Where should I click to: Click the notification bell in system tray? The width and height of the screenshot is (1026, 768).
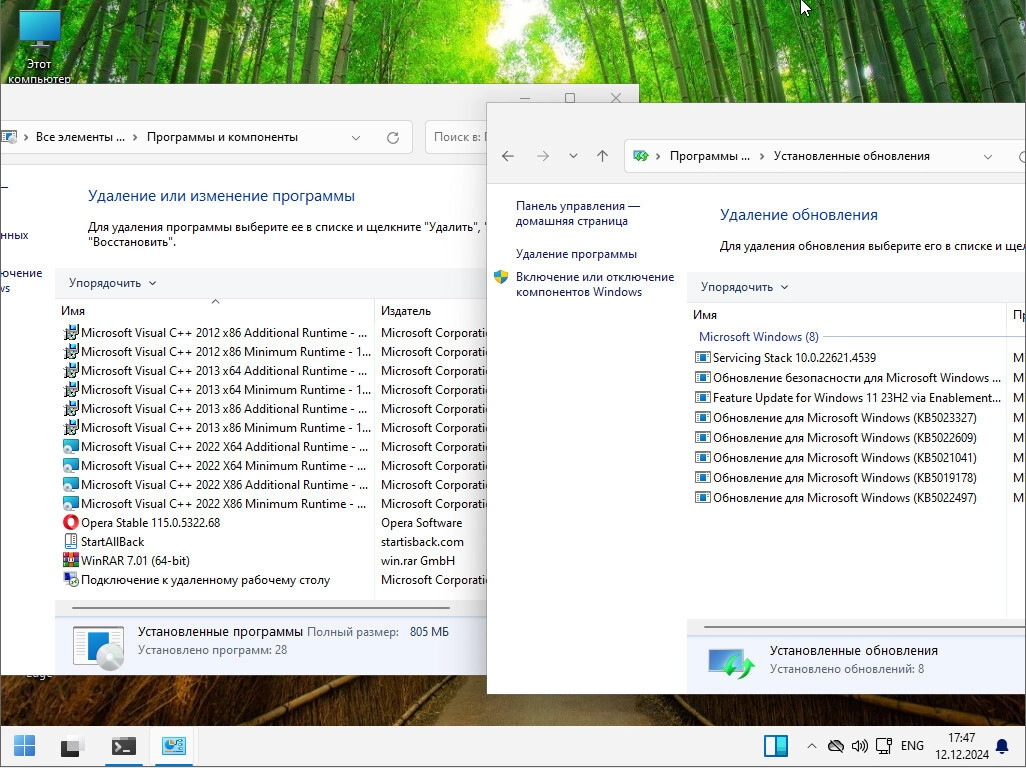(x=1001, y=746)
